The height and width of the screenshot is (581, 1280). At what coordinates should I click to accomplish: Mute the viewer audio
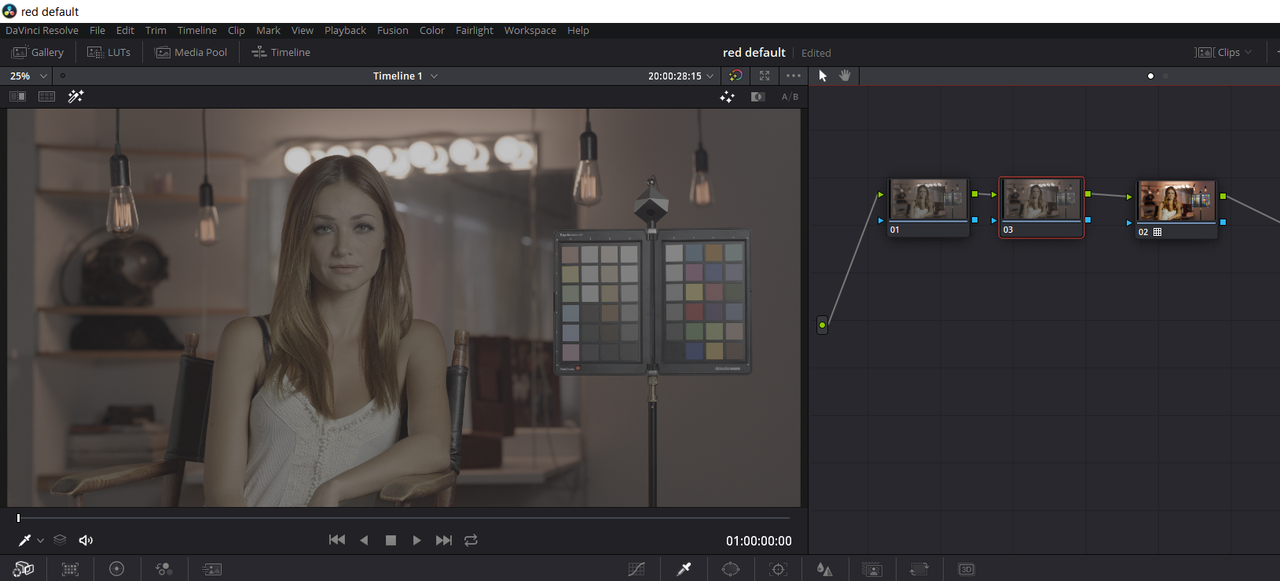(86, 540)
